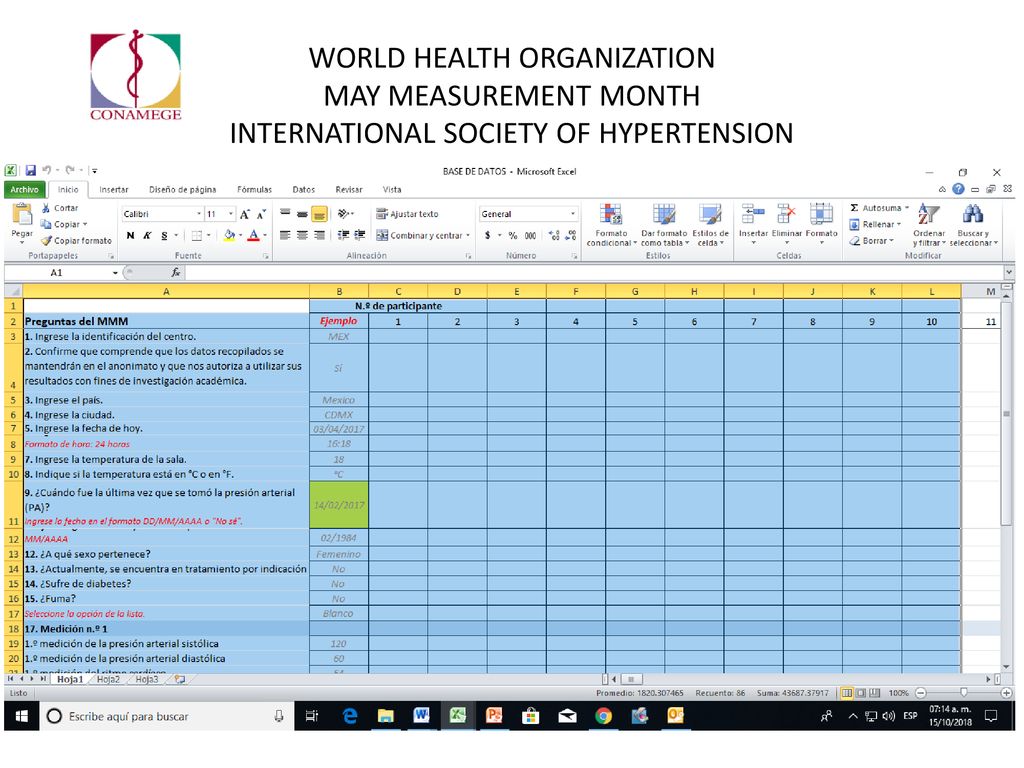Click Ordenar y filtrar icon
This screenshot has width=1024, height=768.
coord(928,214)
